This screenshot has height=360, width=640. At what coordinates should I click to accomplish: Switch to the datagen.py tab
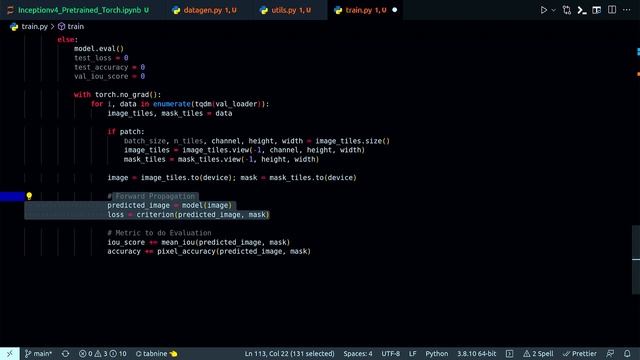[204, 10]
